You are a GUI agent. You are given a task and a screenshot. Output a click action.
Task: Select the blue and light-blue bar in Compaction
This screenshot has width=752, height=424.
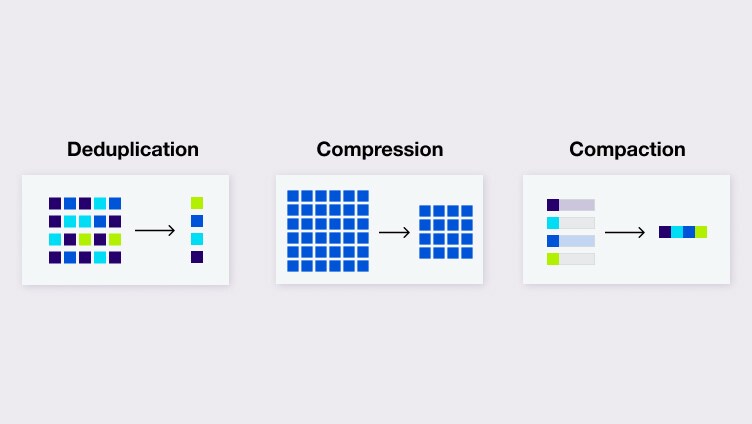pyautogui.click(x=570, y=241)
